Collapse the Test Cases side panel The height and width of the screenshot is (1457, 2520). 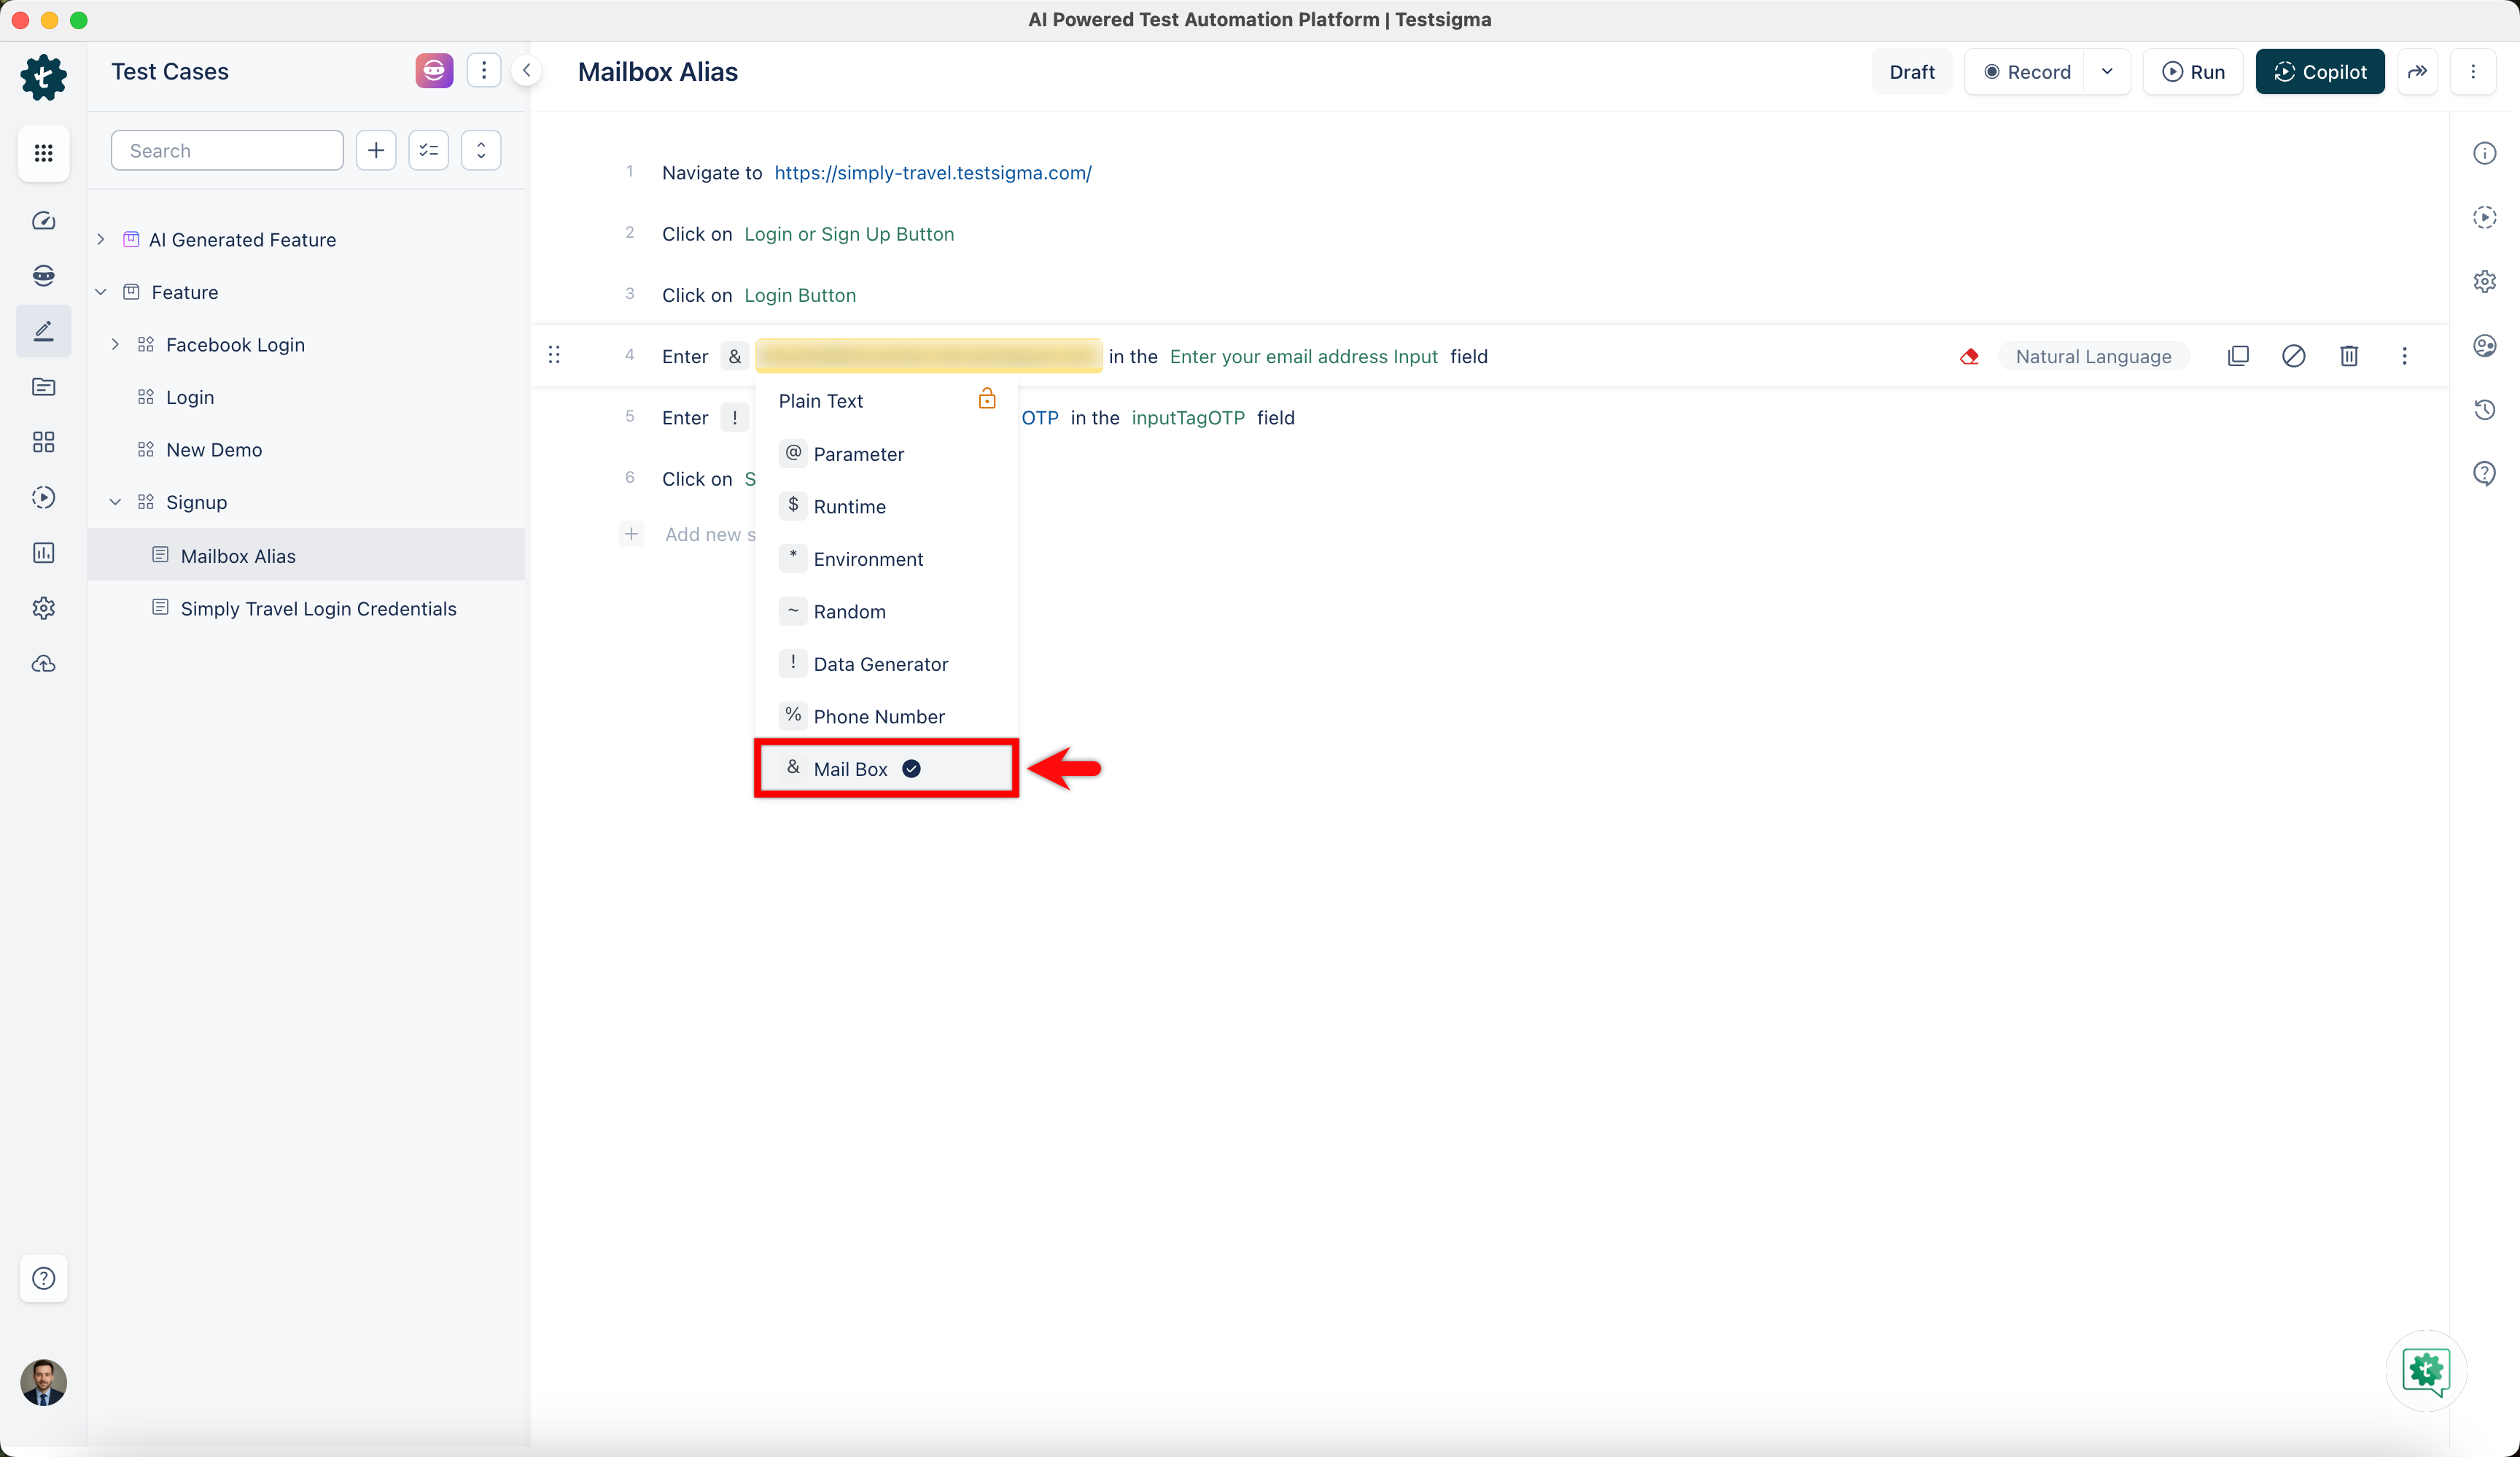pyautogui.click(x=527, y=71)
